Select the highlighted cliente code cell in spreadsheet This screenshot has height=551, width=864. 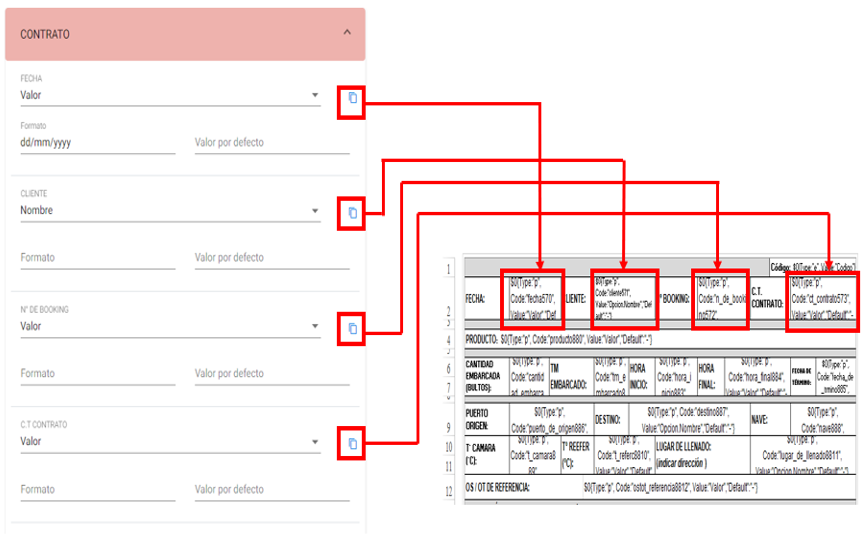(623, 299)
